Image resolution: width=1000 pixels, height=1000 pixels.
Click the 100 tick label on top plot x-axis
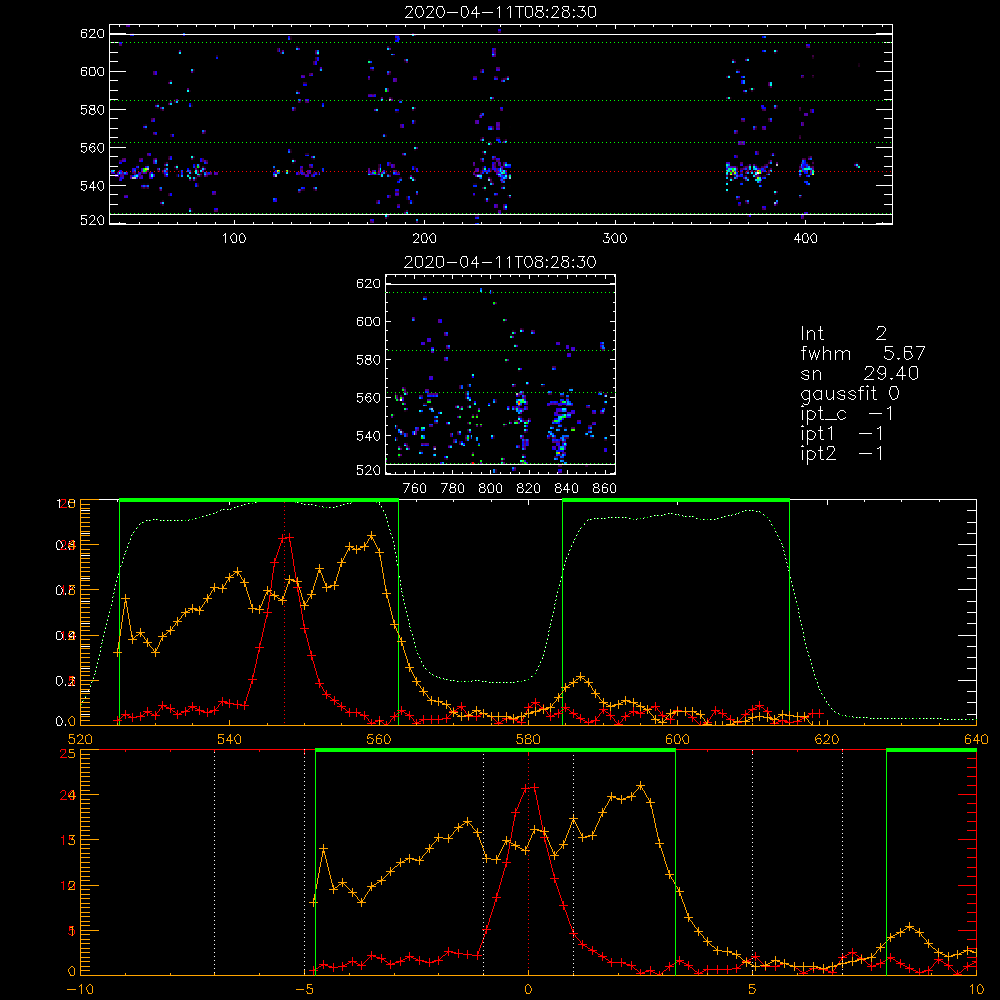click(234, 239)
